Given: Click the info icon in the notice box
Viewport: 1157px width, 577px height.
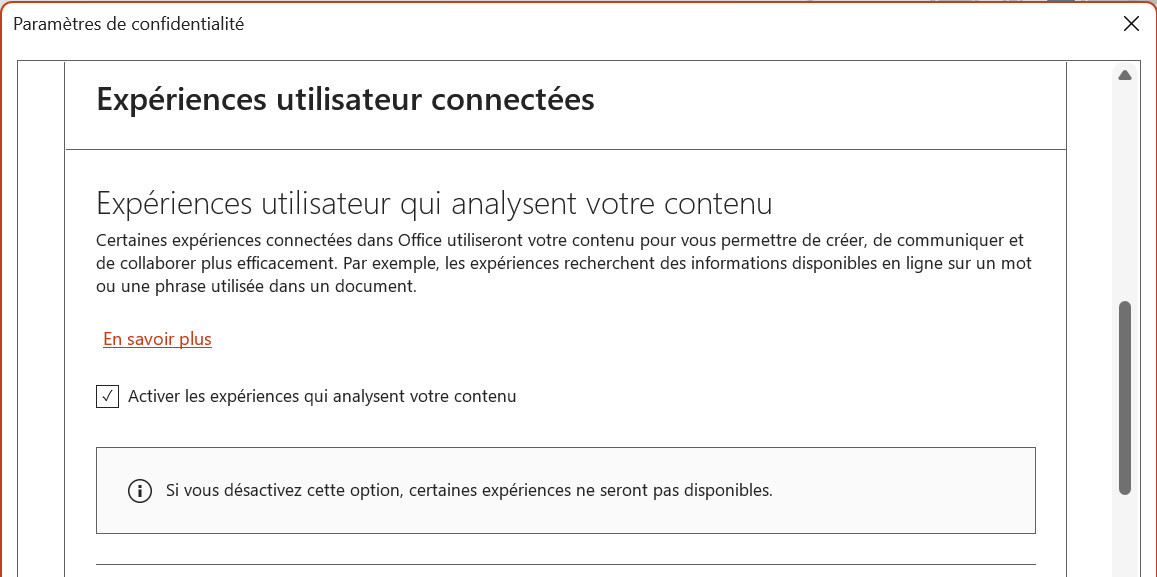Looking at the screenshot, I should click(x=140, y=491).
